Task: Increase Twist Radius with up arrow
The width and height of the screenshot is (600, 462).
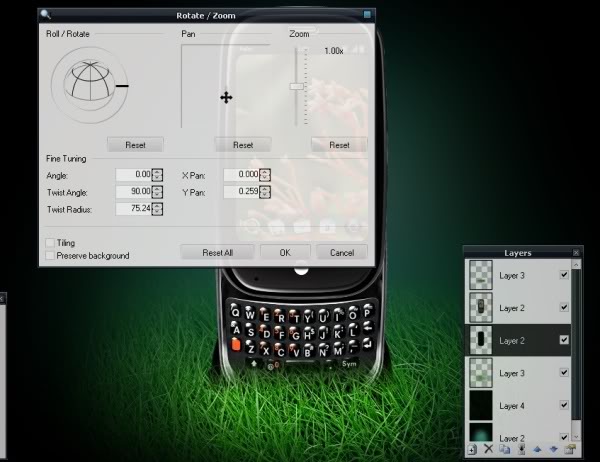Action: pyautogui.click(x=157, y=206)
